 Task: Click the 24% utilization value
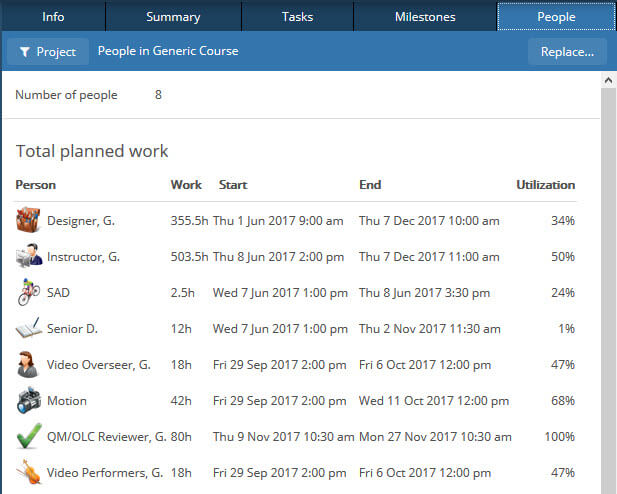563,292
